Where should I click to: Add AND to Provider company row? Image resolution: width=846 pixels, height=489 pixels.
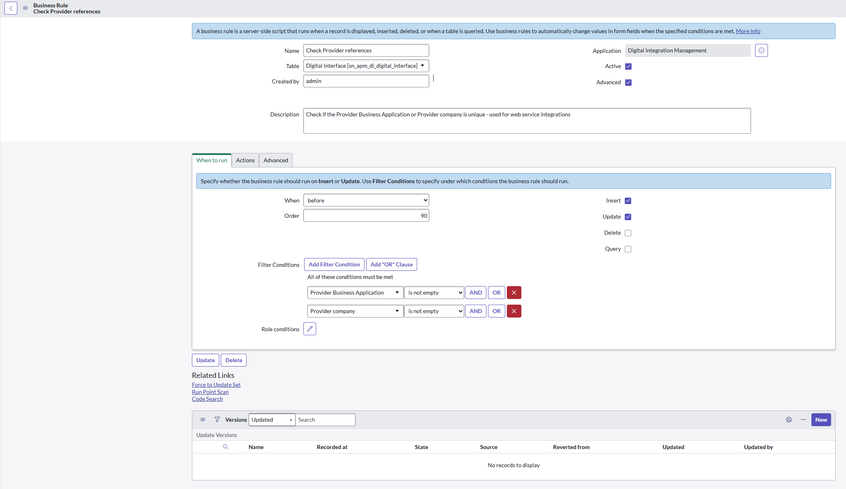pyautogui.click(x=475, y=311)
